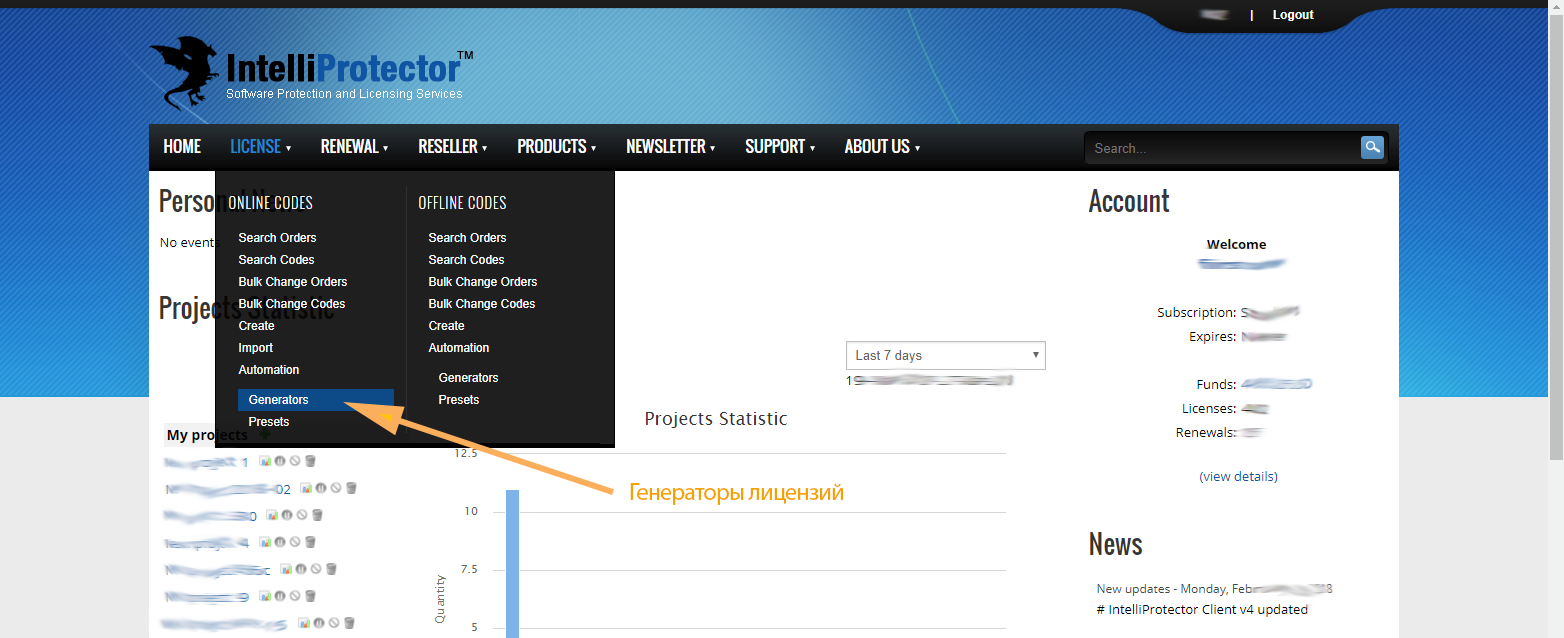This screenshot has width=1564, height=638.
Task: Delete the first project ending in 1
Action: [x=310, y=461]
